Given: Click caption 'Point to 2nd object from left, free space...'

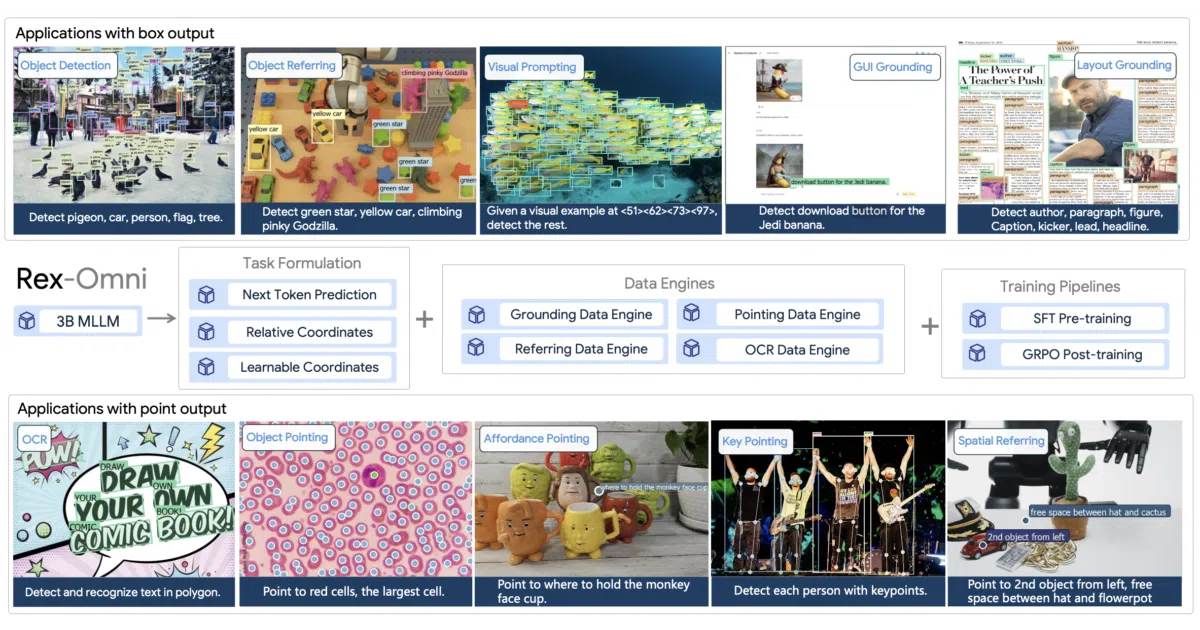Looking at the screenshot, I should 1060,591.
